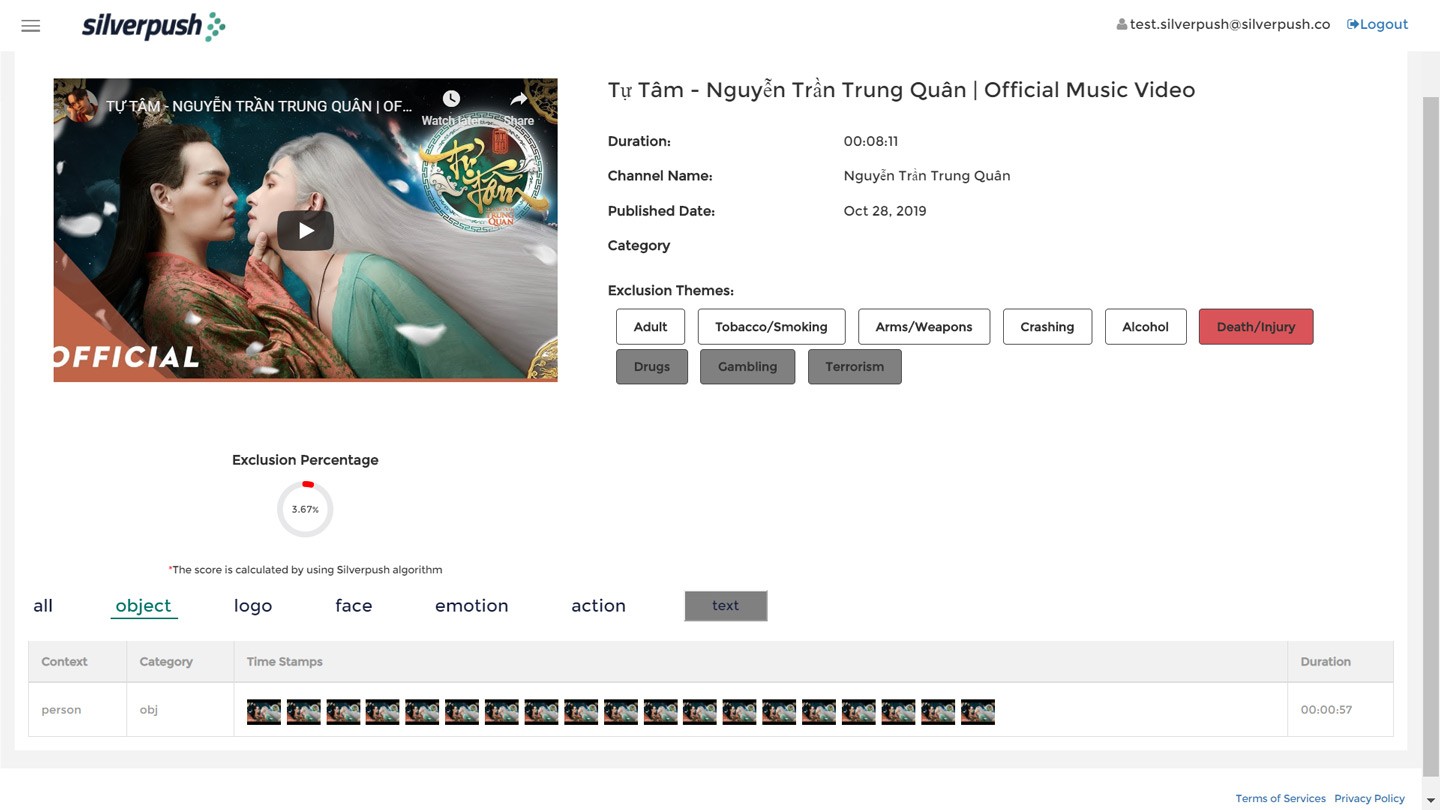Screen dimensions: 1440x810
Task: Click the Silverpush logo
Action: [x=154, y=26]
